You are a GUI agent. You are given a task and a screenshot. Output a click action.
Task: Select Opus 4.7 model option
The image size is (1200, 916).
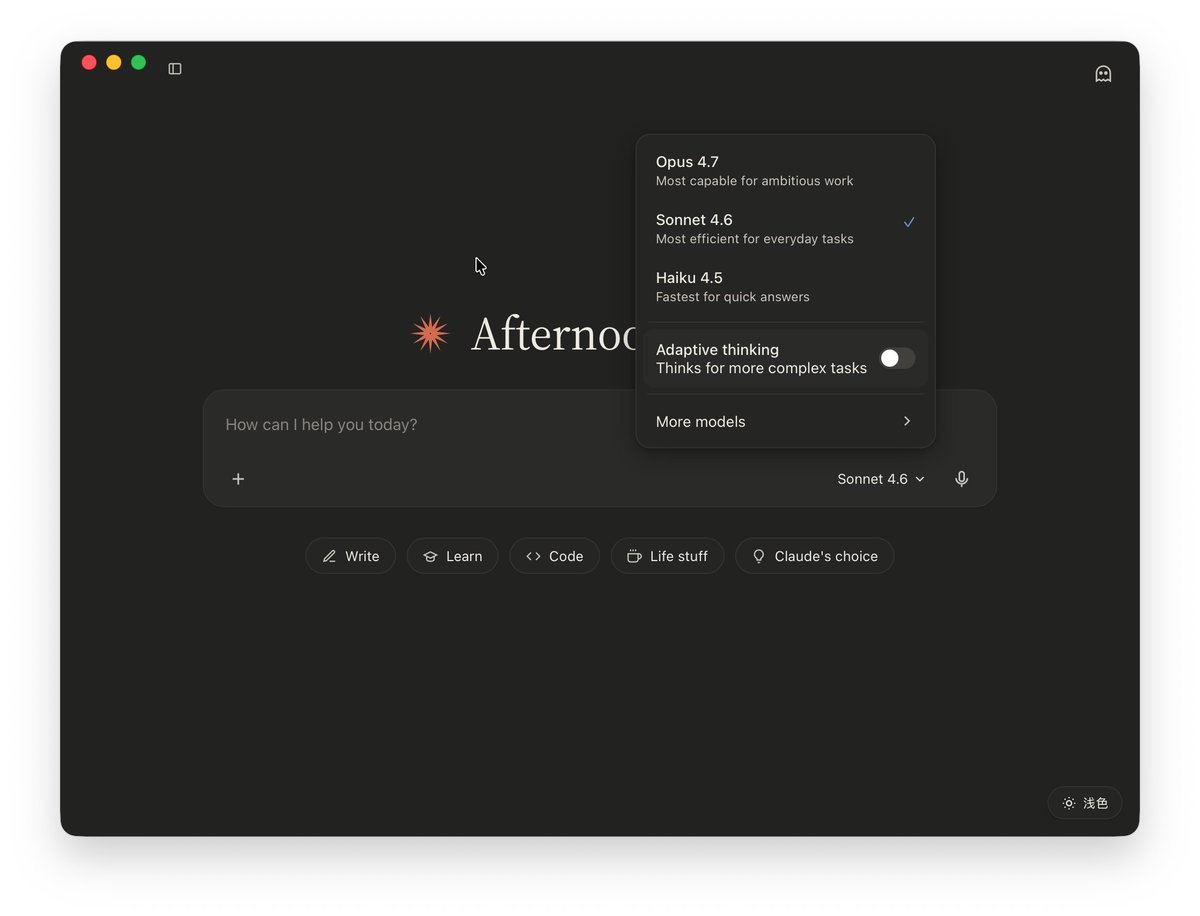(785, 171)
